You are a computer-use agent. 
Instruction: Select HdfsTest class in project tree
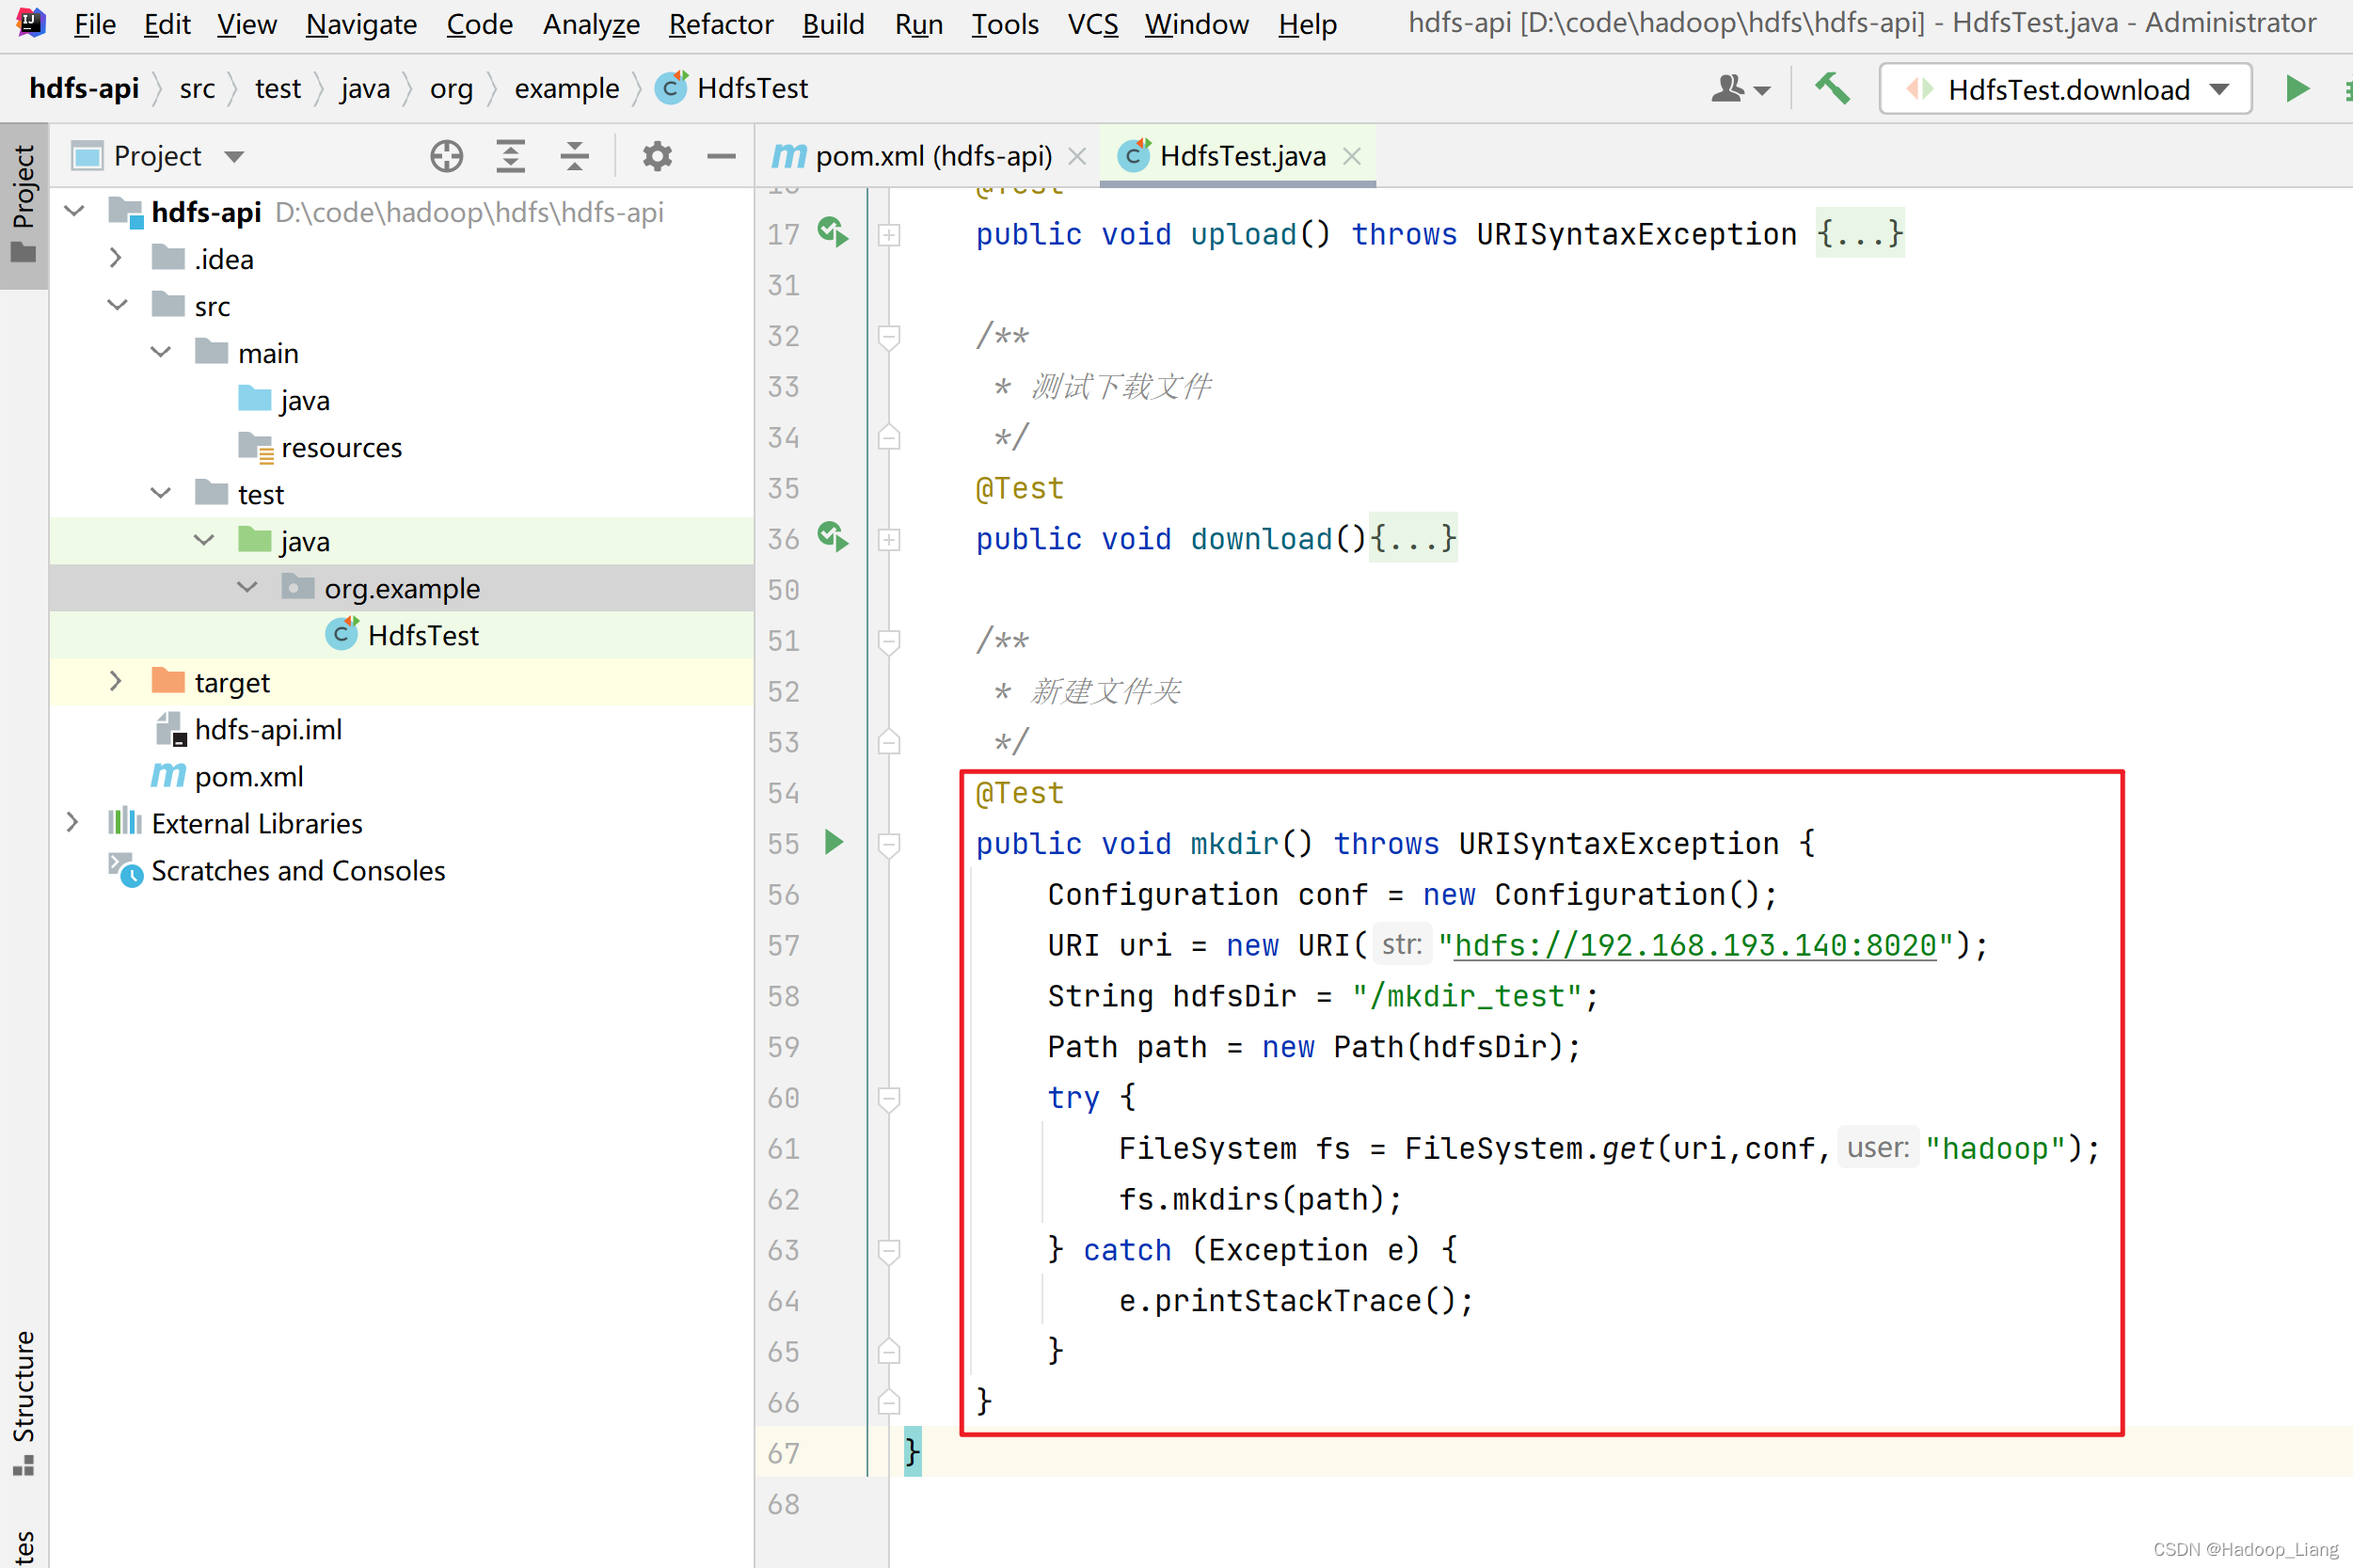(x=401, y=634)
